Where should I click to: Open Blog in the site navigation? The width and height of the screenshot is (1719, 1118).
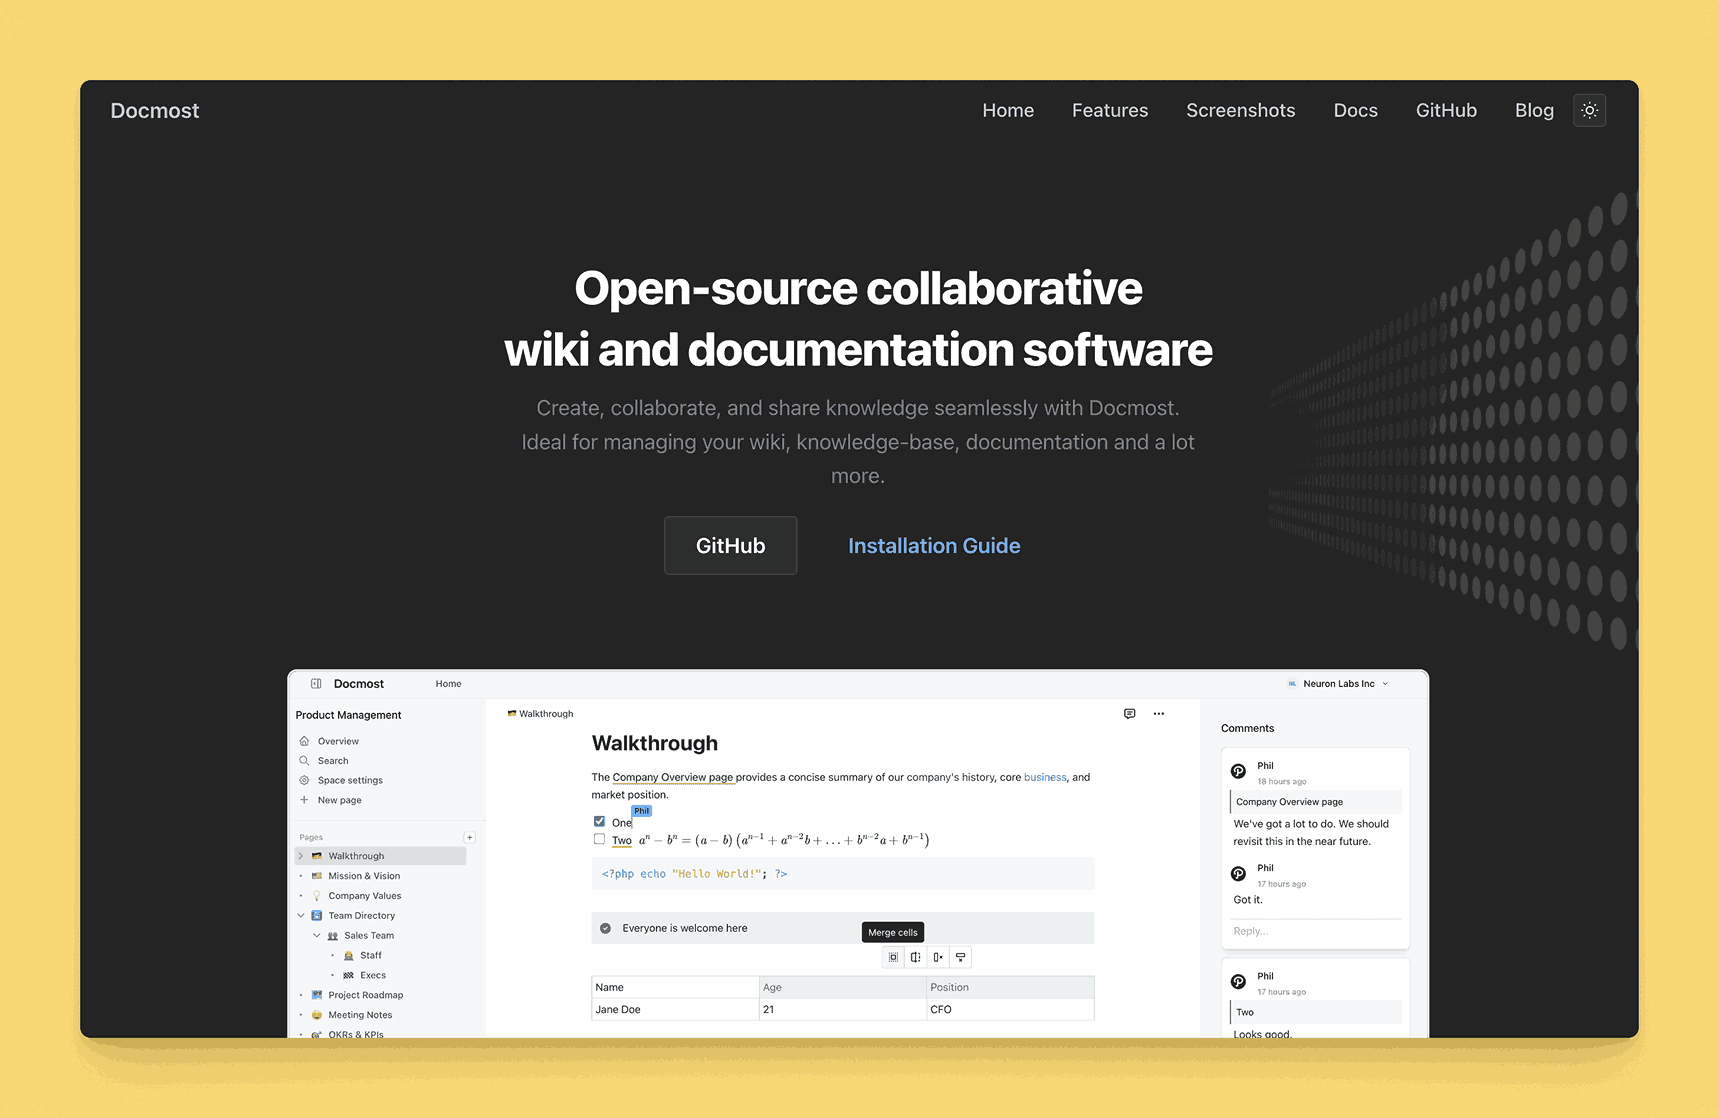pyautogui.click(x=1534, y=110)
